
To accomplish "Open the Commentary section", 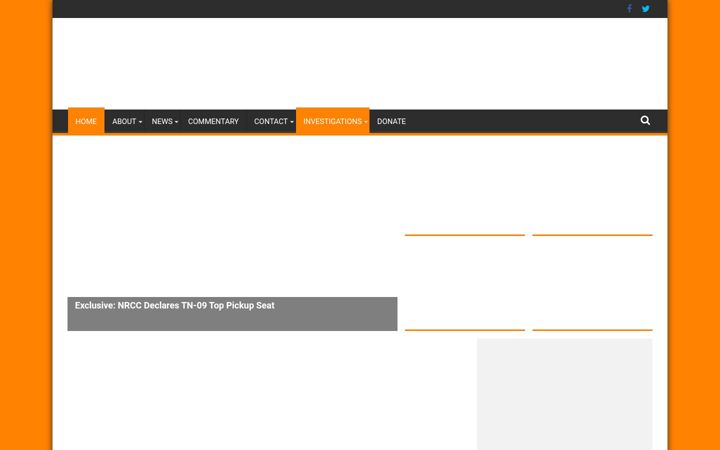I will (213, 121).
